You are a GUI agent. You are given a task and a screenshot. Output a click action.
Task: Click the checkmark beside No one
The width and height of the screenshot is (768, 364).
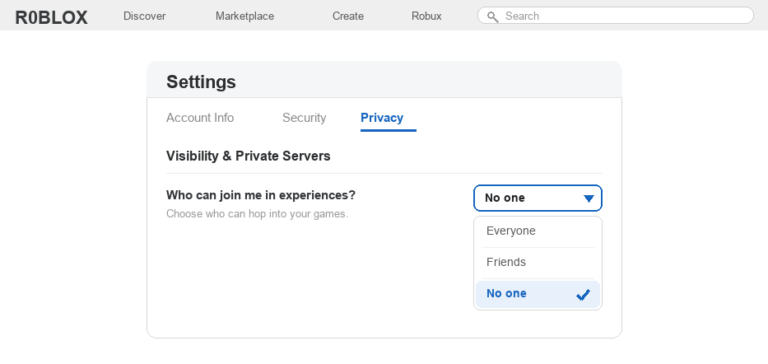coord(583,294)
